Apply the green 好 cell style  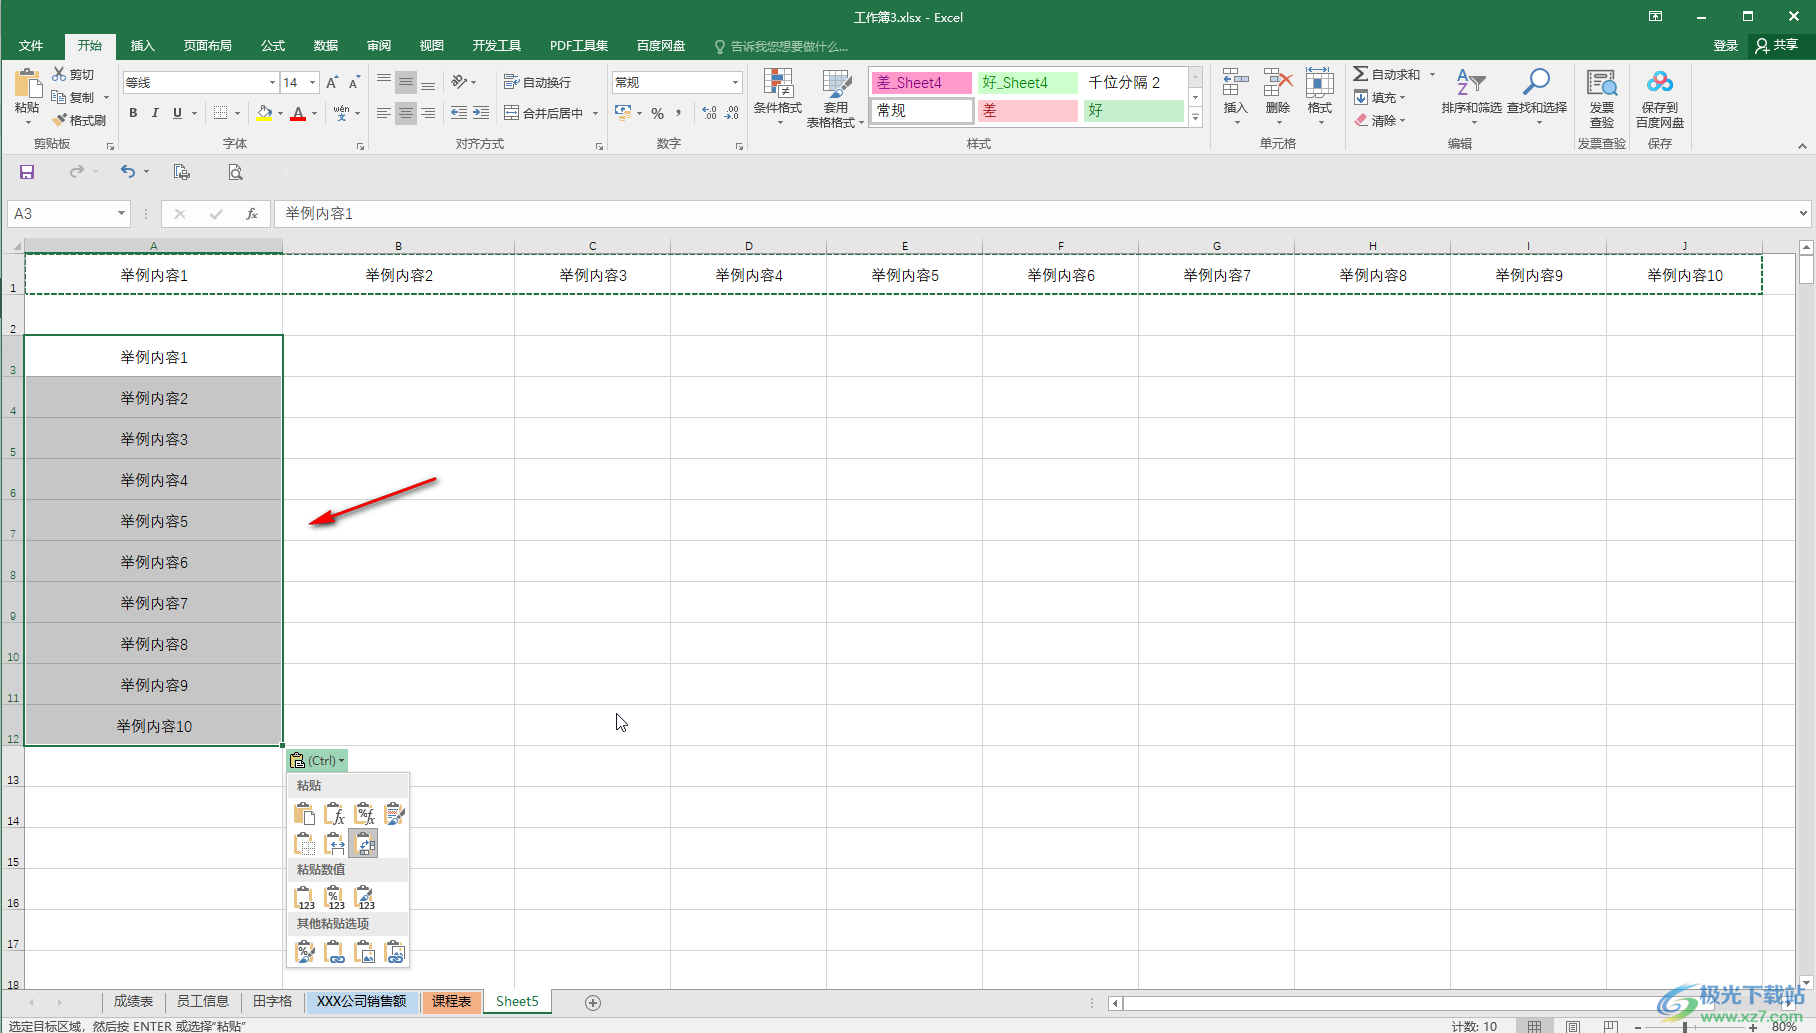pos(1133,110)
